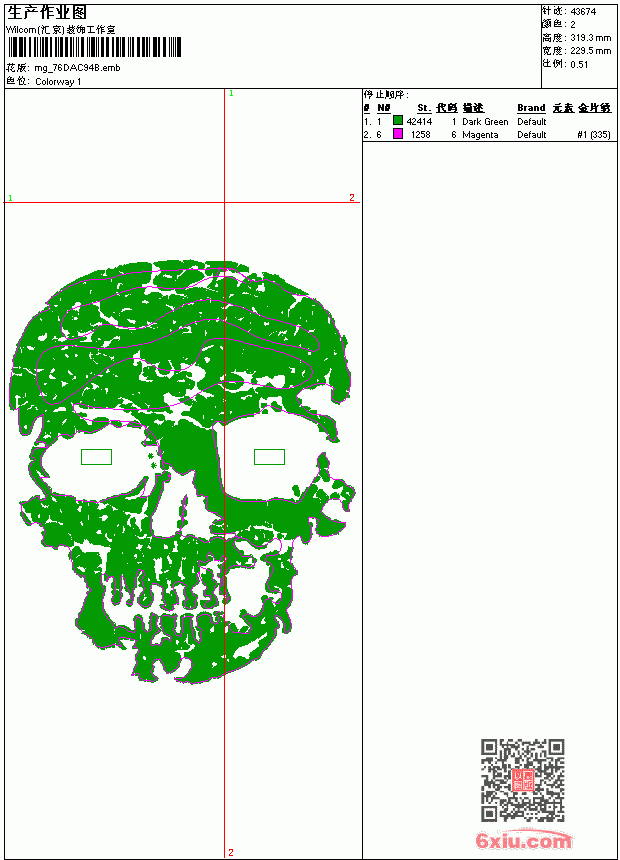Click the St. column header
This screenshot has height=860, width=620.
click(x=424, y=108)
